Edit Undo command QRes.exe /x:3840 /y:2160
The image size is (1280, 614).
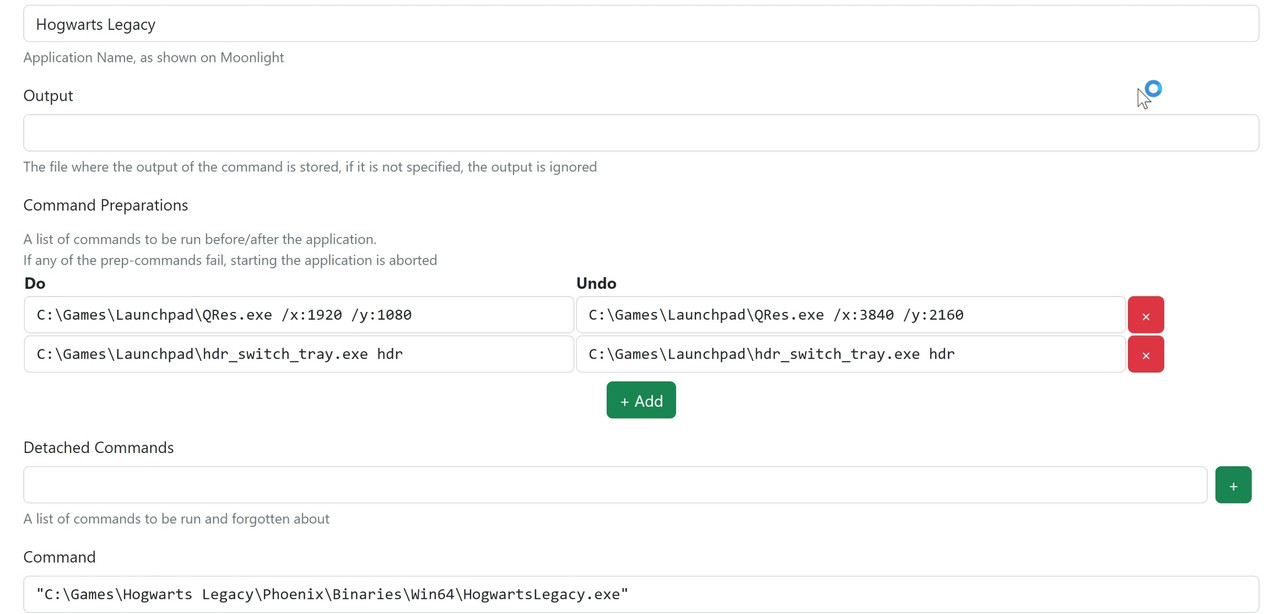[851, 315]
